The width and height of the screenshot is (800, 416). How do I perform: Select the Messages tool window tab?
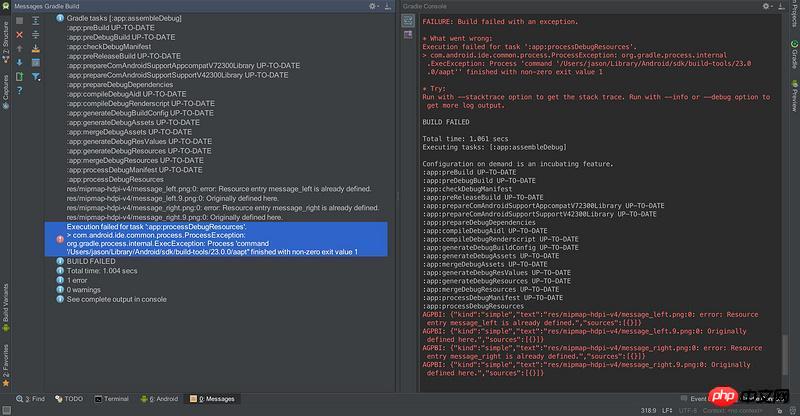tap(212, 399)
